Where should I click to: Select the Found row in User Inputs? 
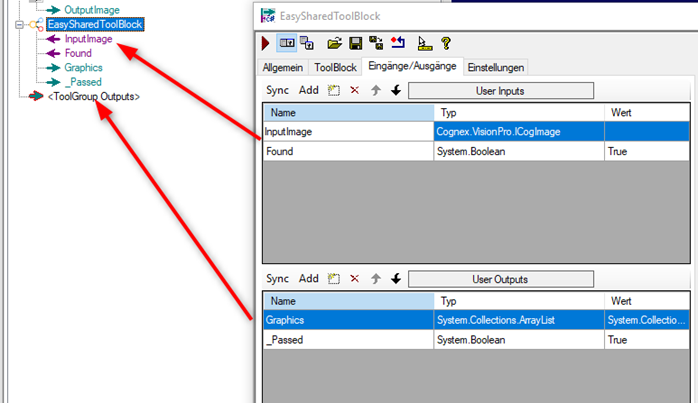tap(345, 152)
